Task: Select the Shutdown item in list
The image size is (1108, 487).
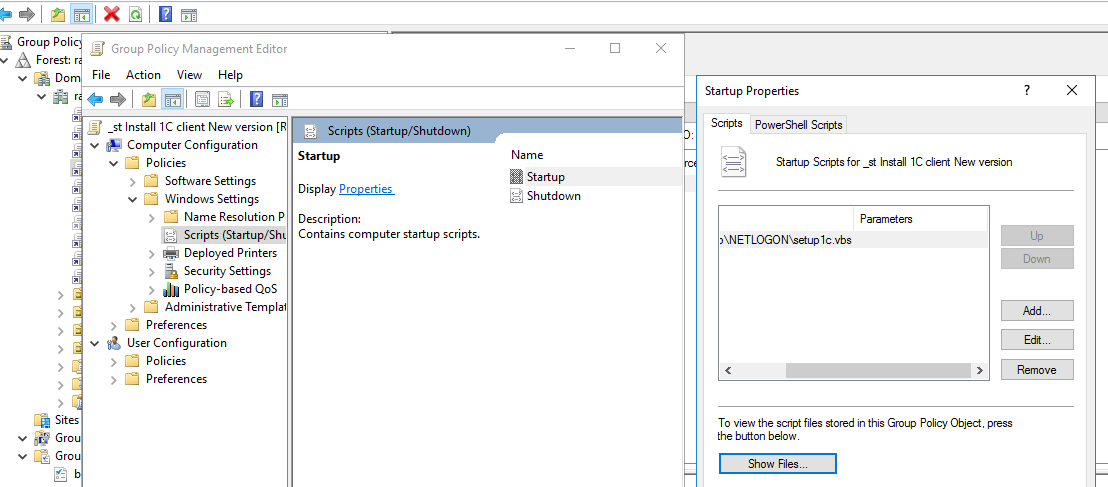Action: pyautogui.click(x=553, y=196)
